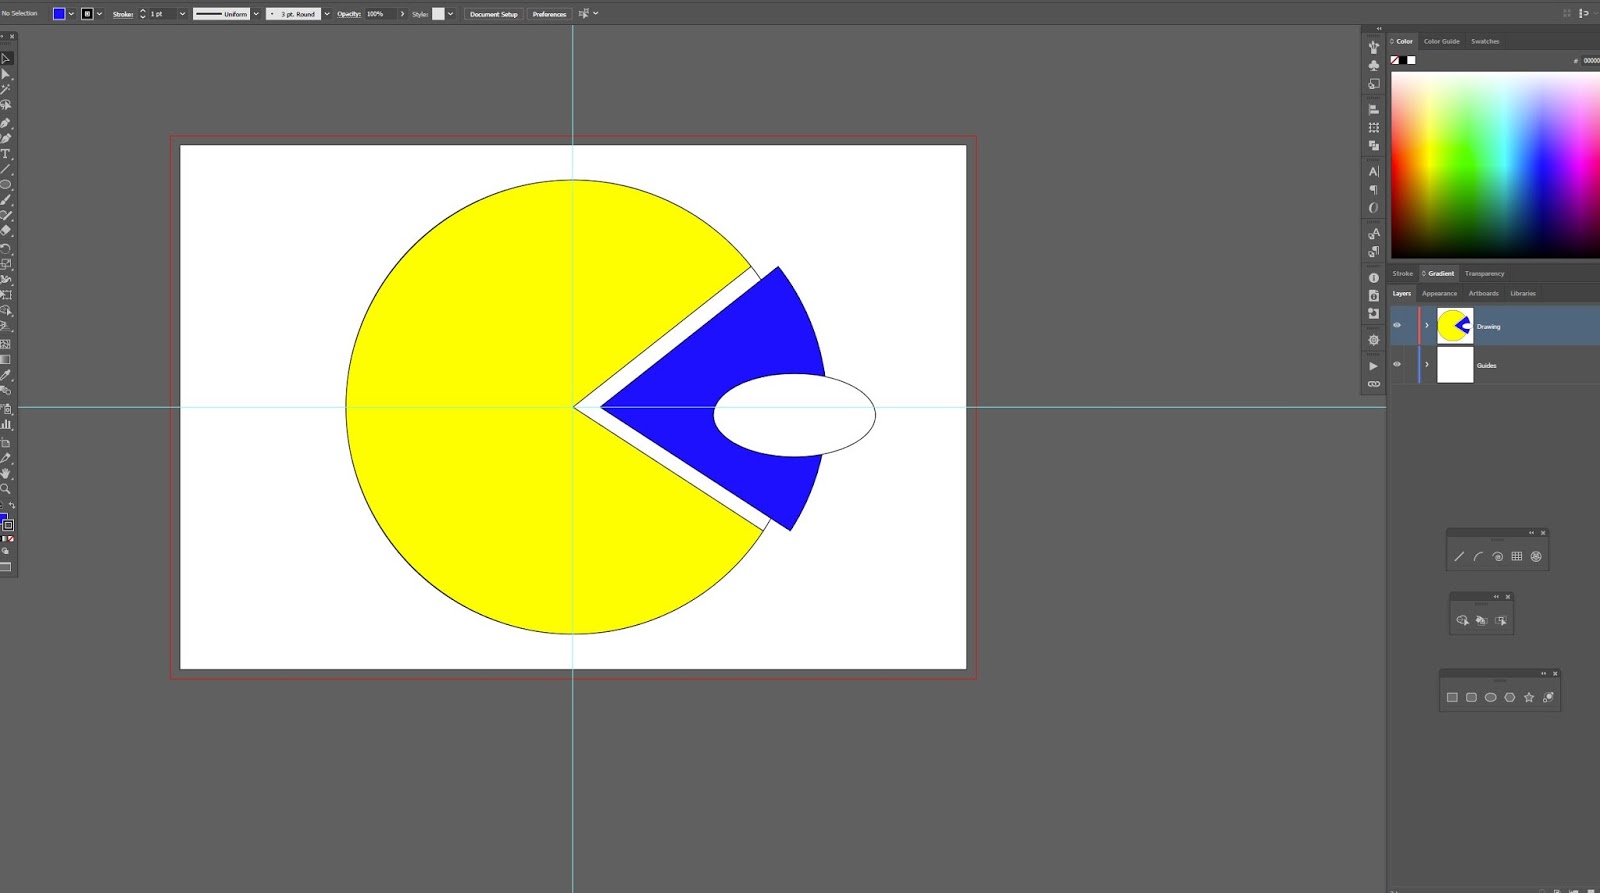Click the Opacity label link

click(349, 14)
